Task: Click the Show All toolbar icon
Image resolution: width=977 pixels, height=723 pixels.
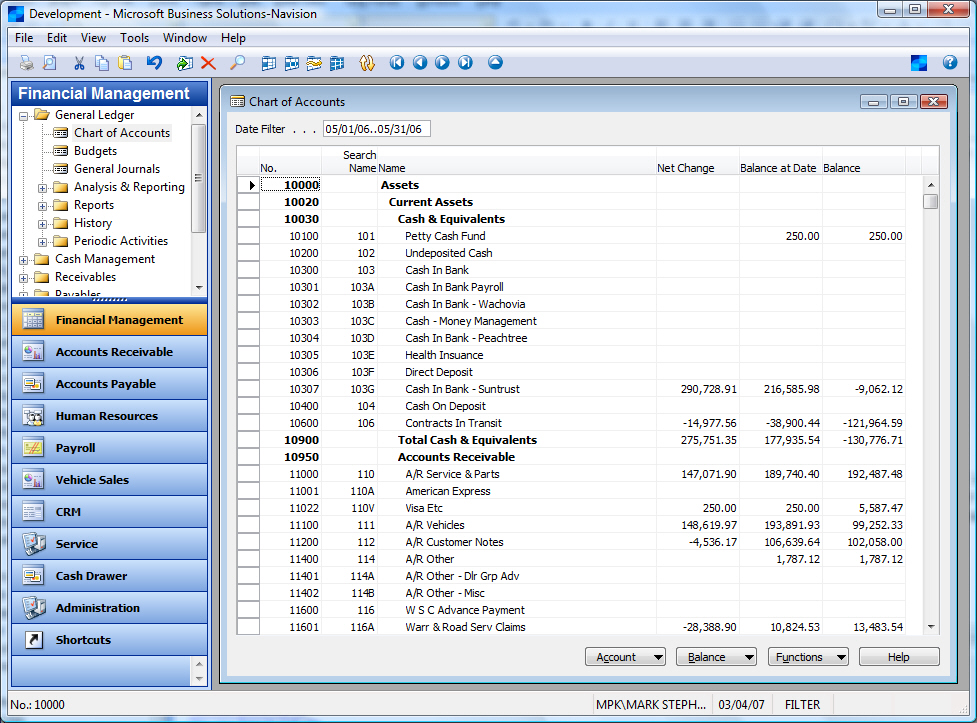Action: pyautogui.click(x=337, y=63)
